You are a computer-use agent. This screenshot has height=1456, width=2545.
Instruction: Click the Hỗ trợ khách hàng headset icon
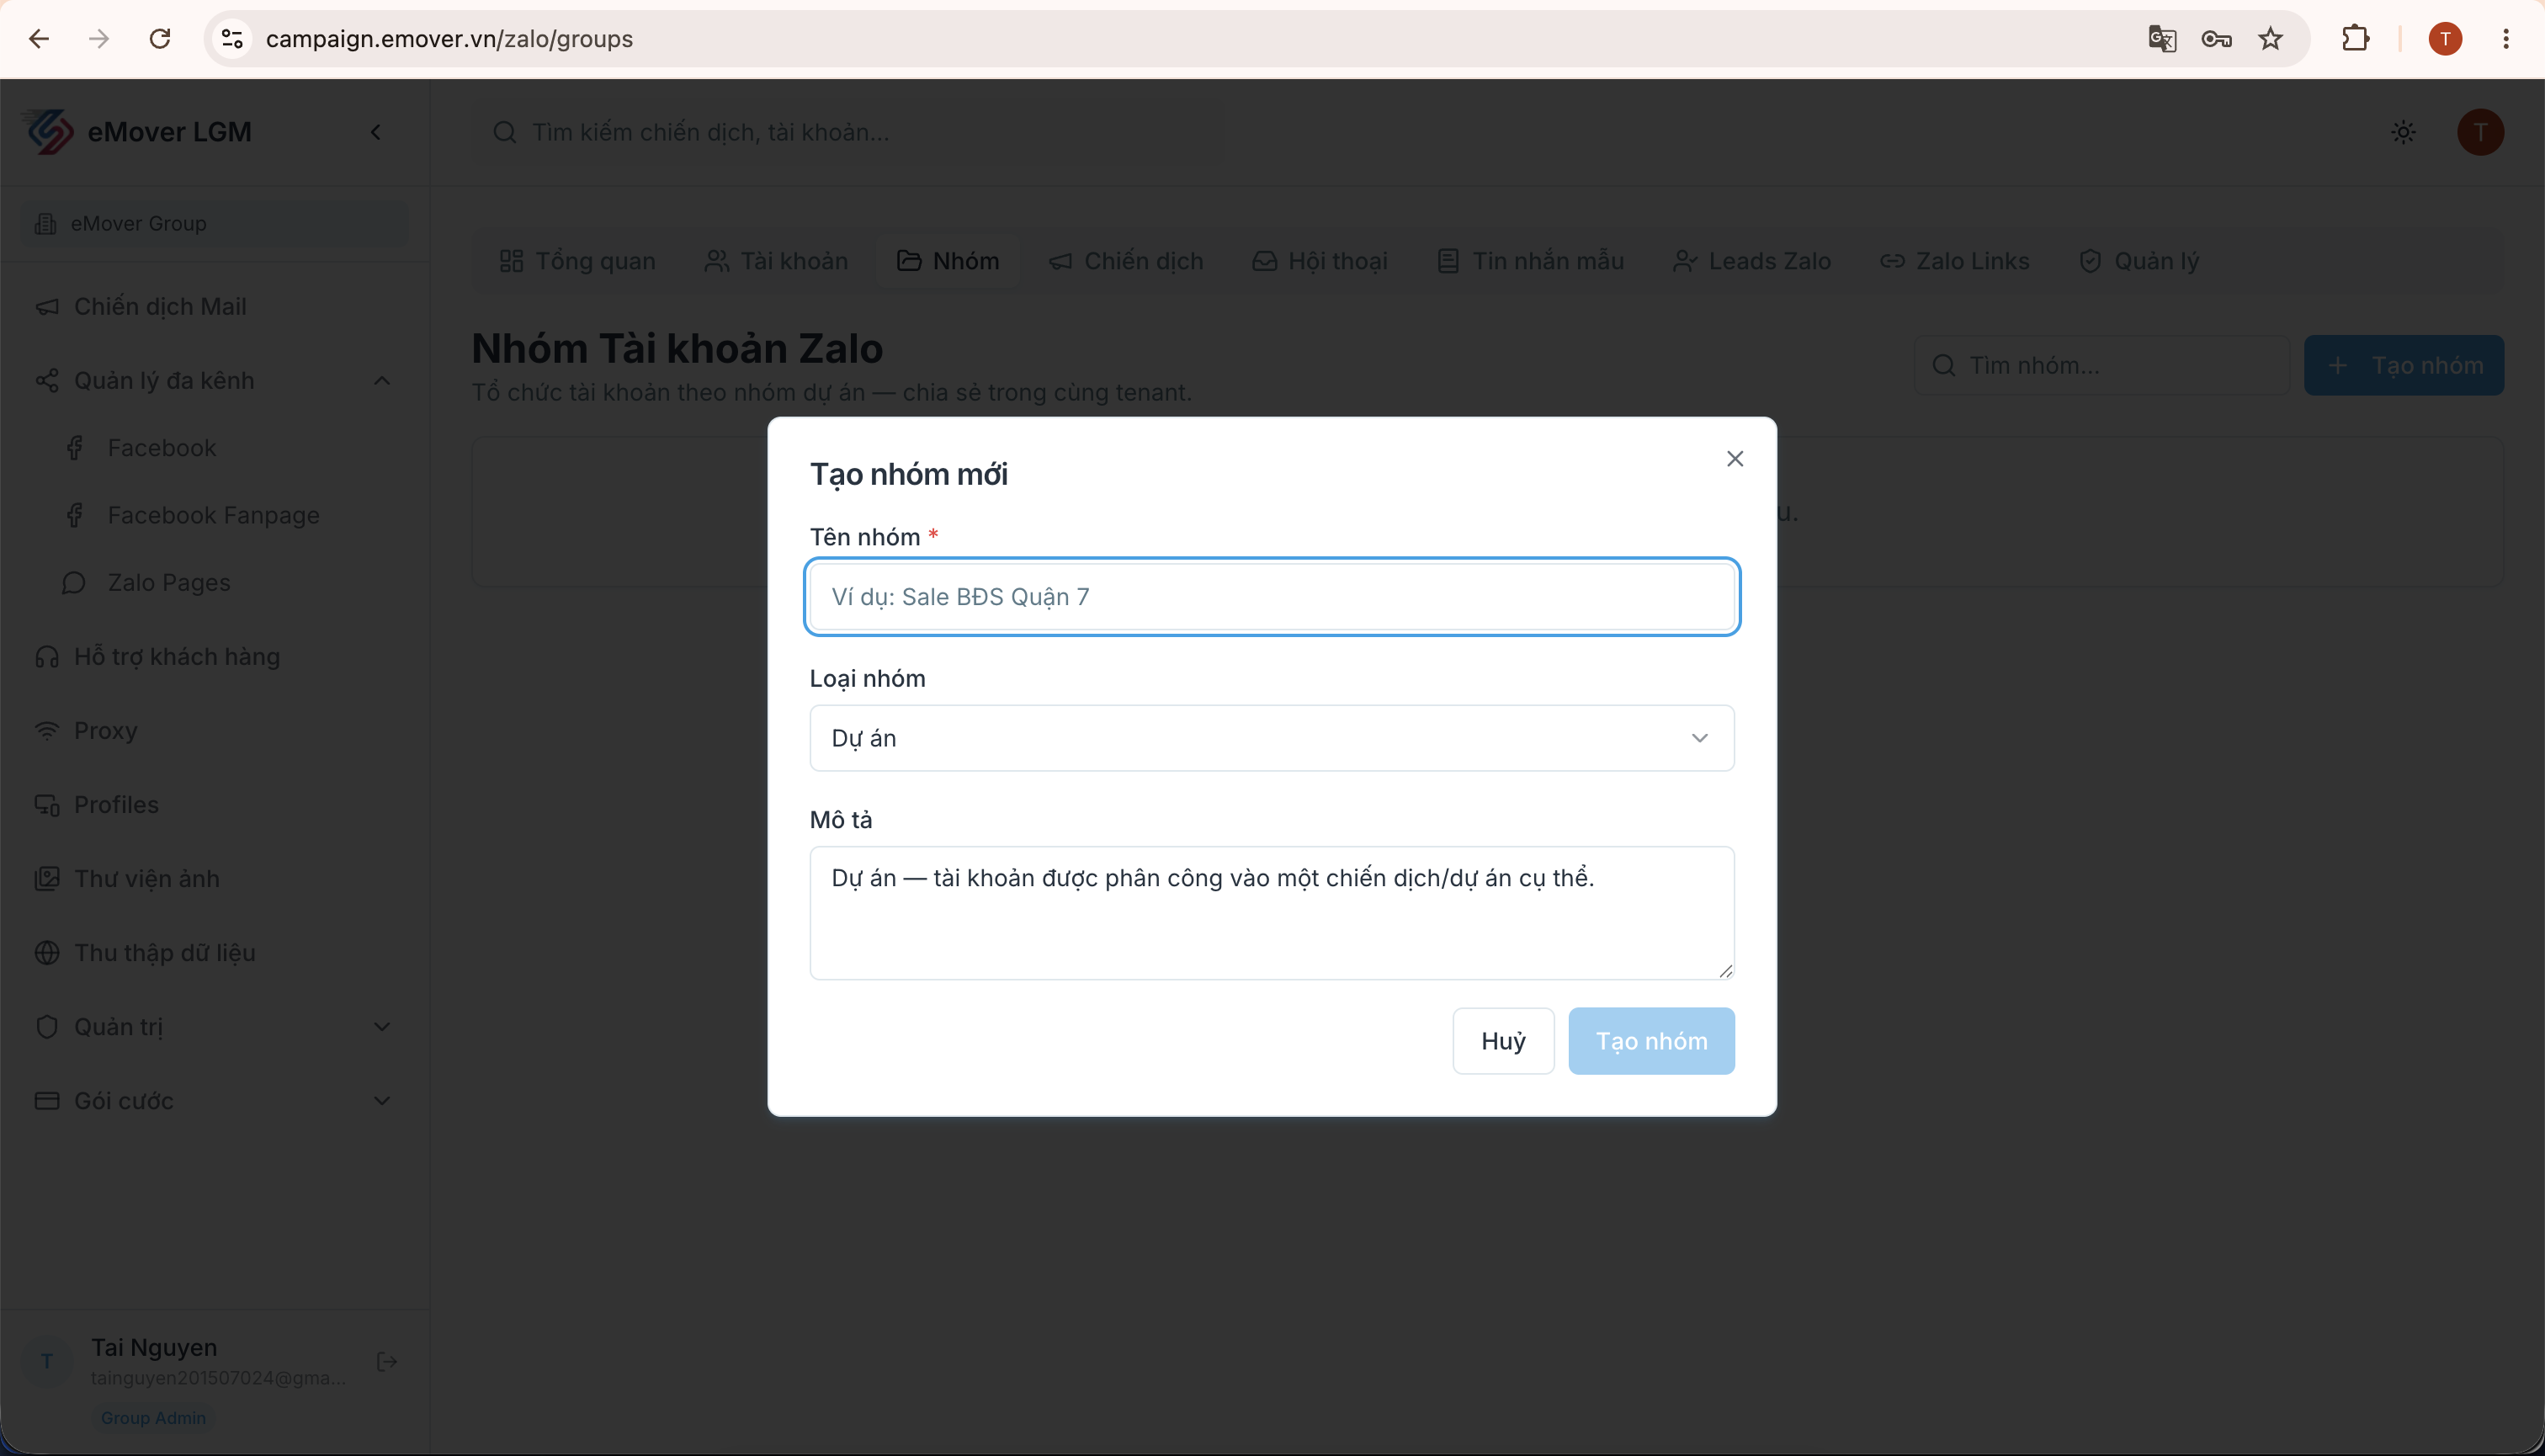(47, 657)
